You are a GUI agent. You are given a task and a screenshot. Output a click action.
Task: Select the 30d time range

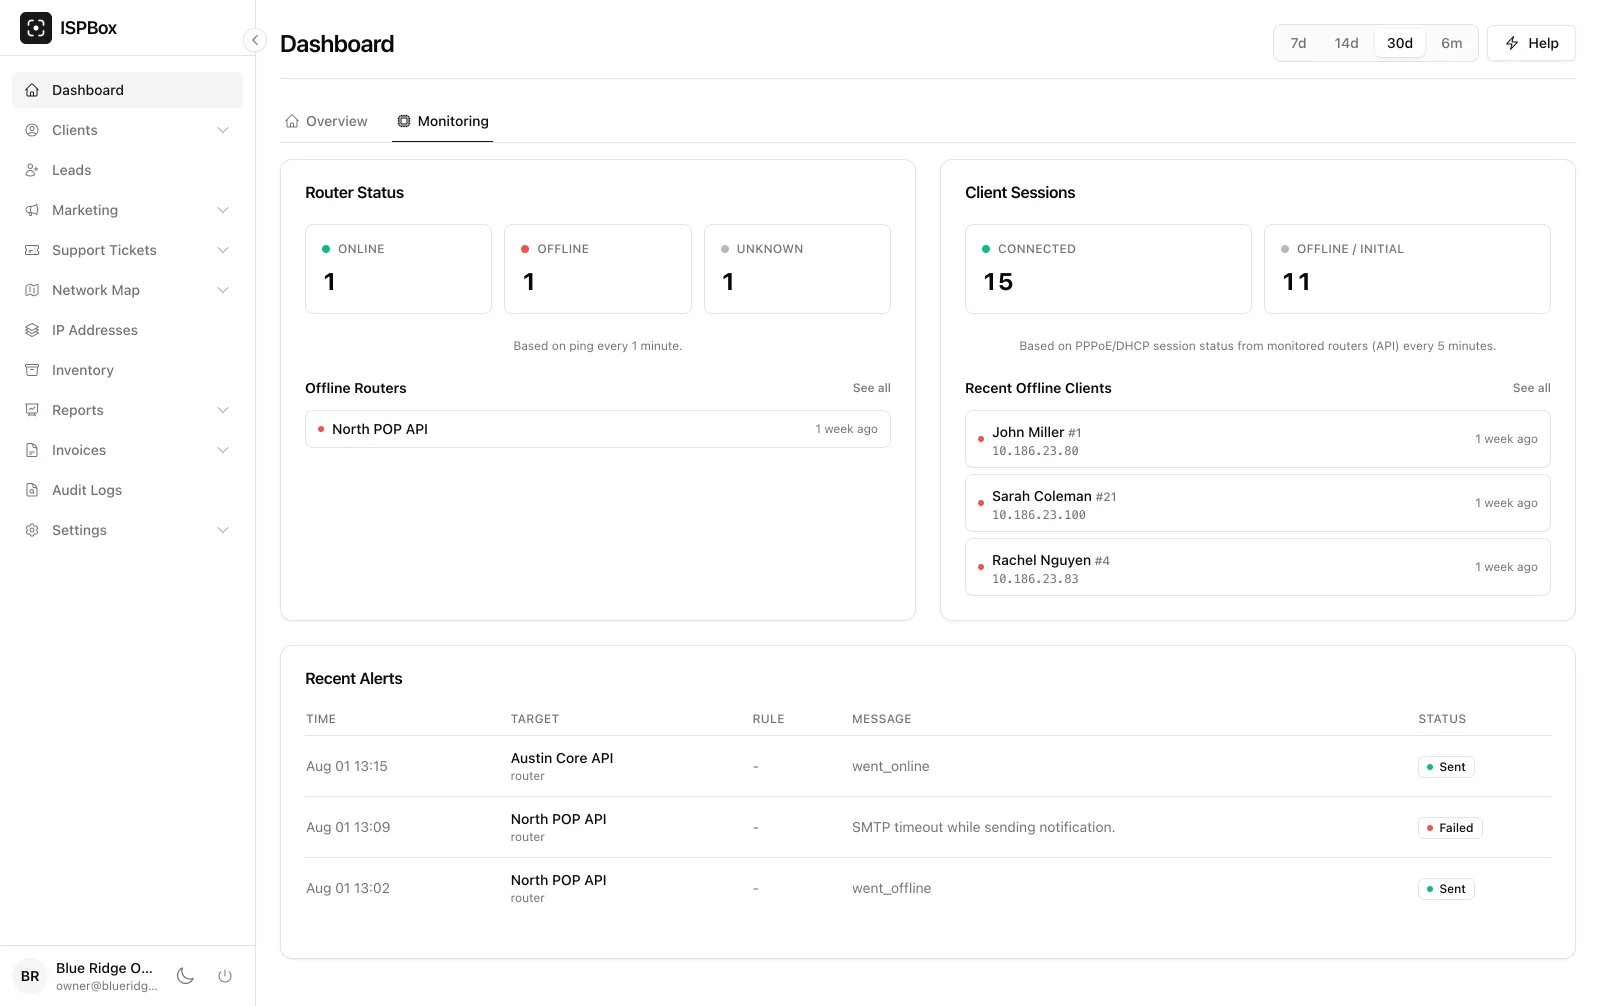point(1400,43)
